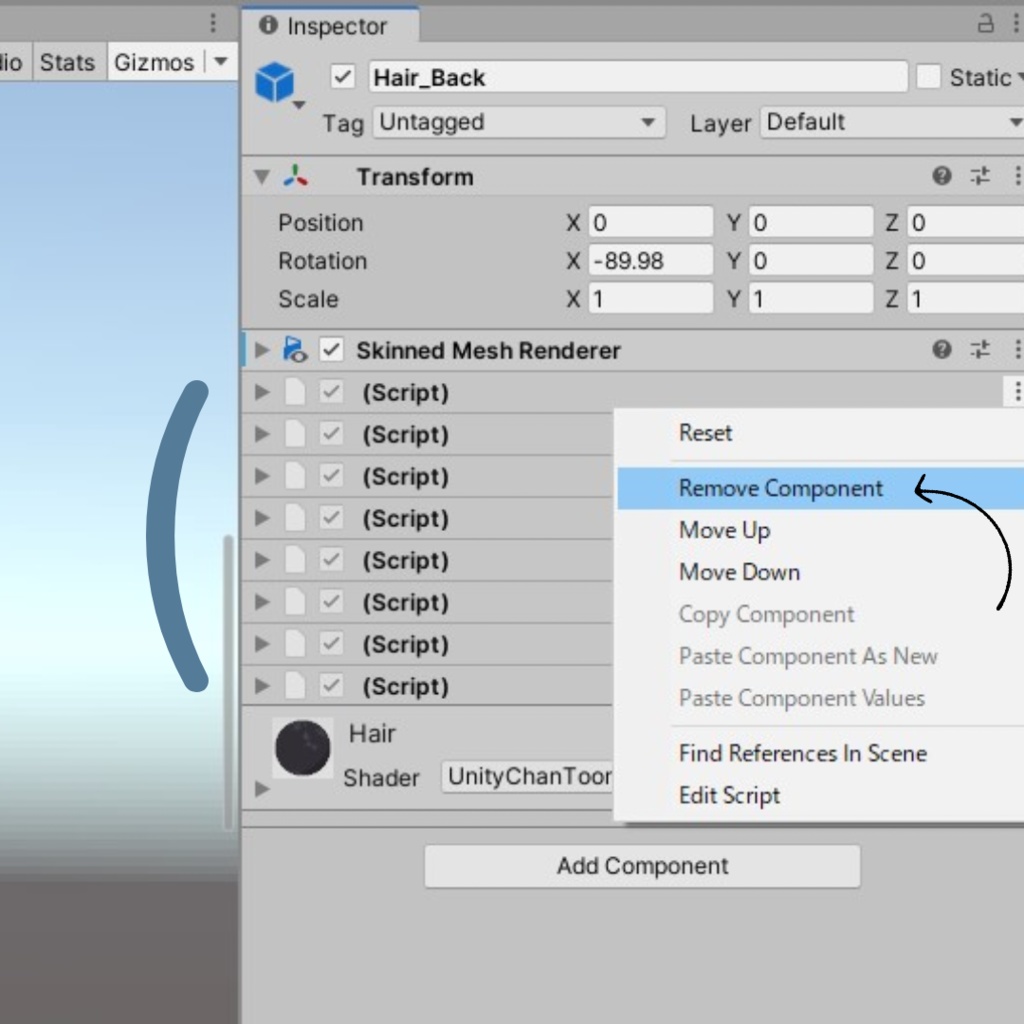Click the Hair material preview thumbnail
Screen dimensions: 1024x1024
coord(302,748)
